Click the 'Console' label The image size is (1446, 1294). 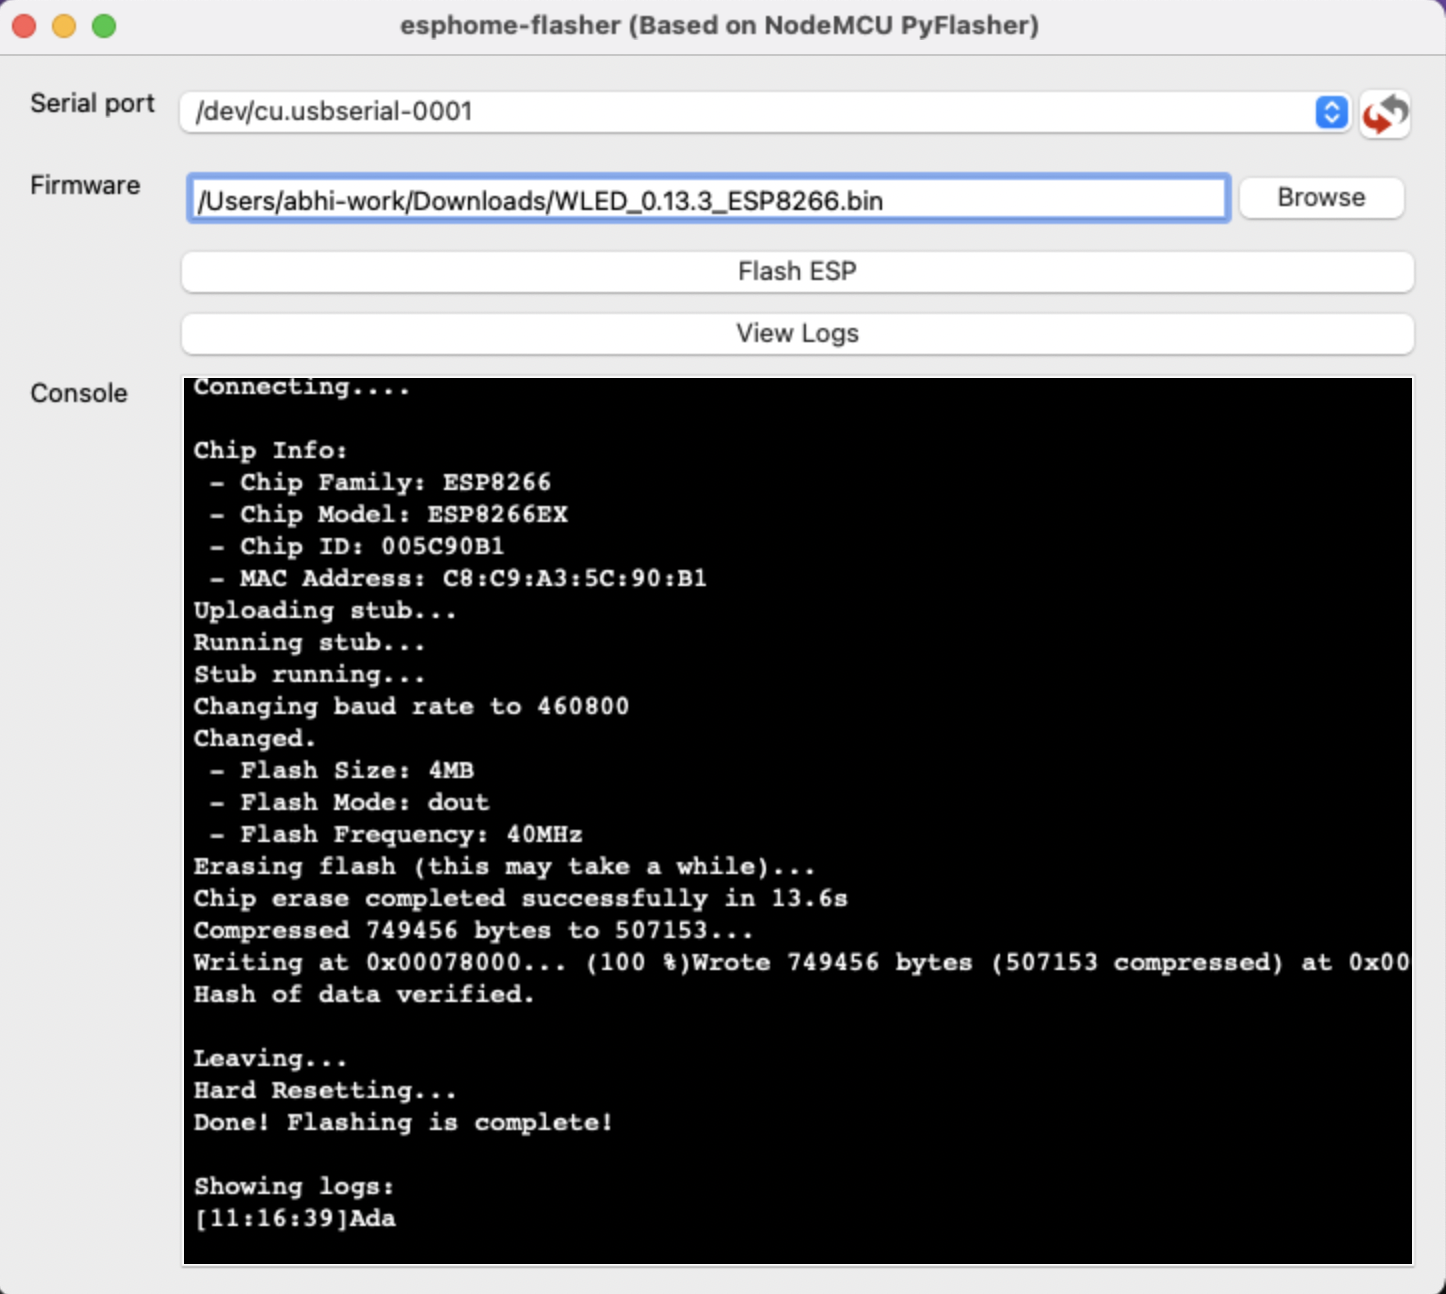(79, 393)
